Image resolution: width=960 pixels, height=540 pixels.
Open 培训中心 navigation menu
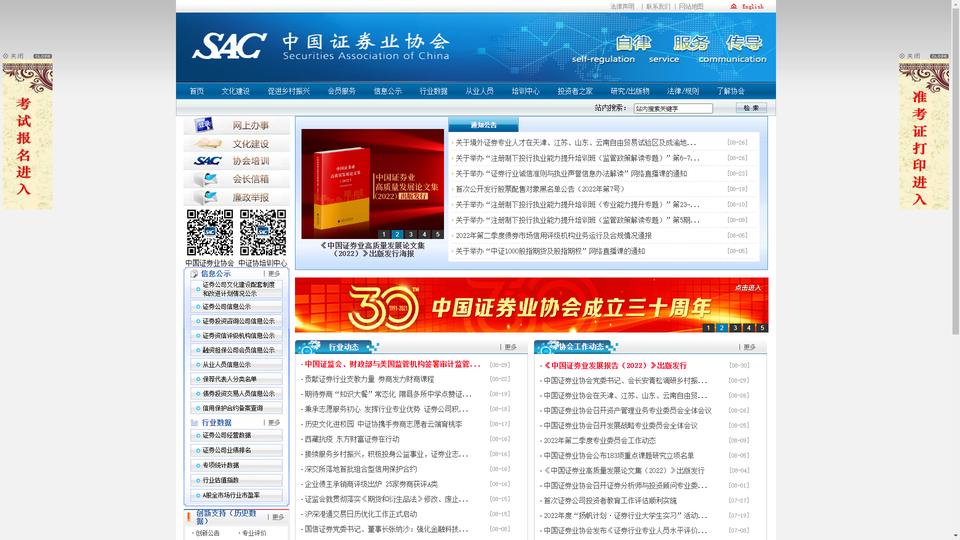tap(525, 91)
